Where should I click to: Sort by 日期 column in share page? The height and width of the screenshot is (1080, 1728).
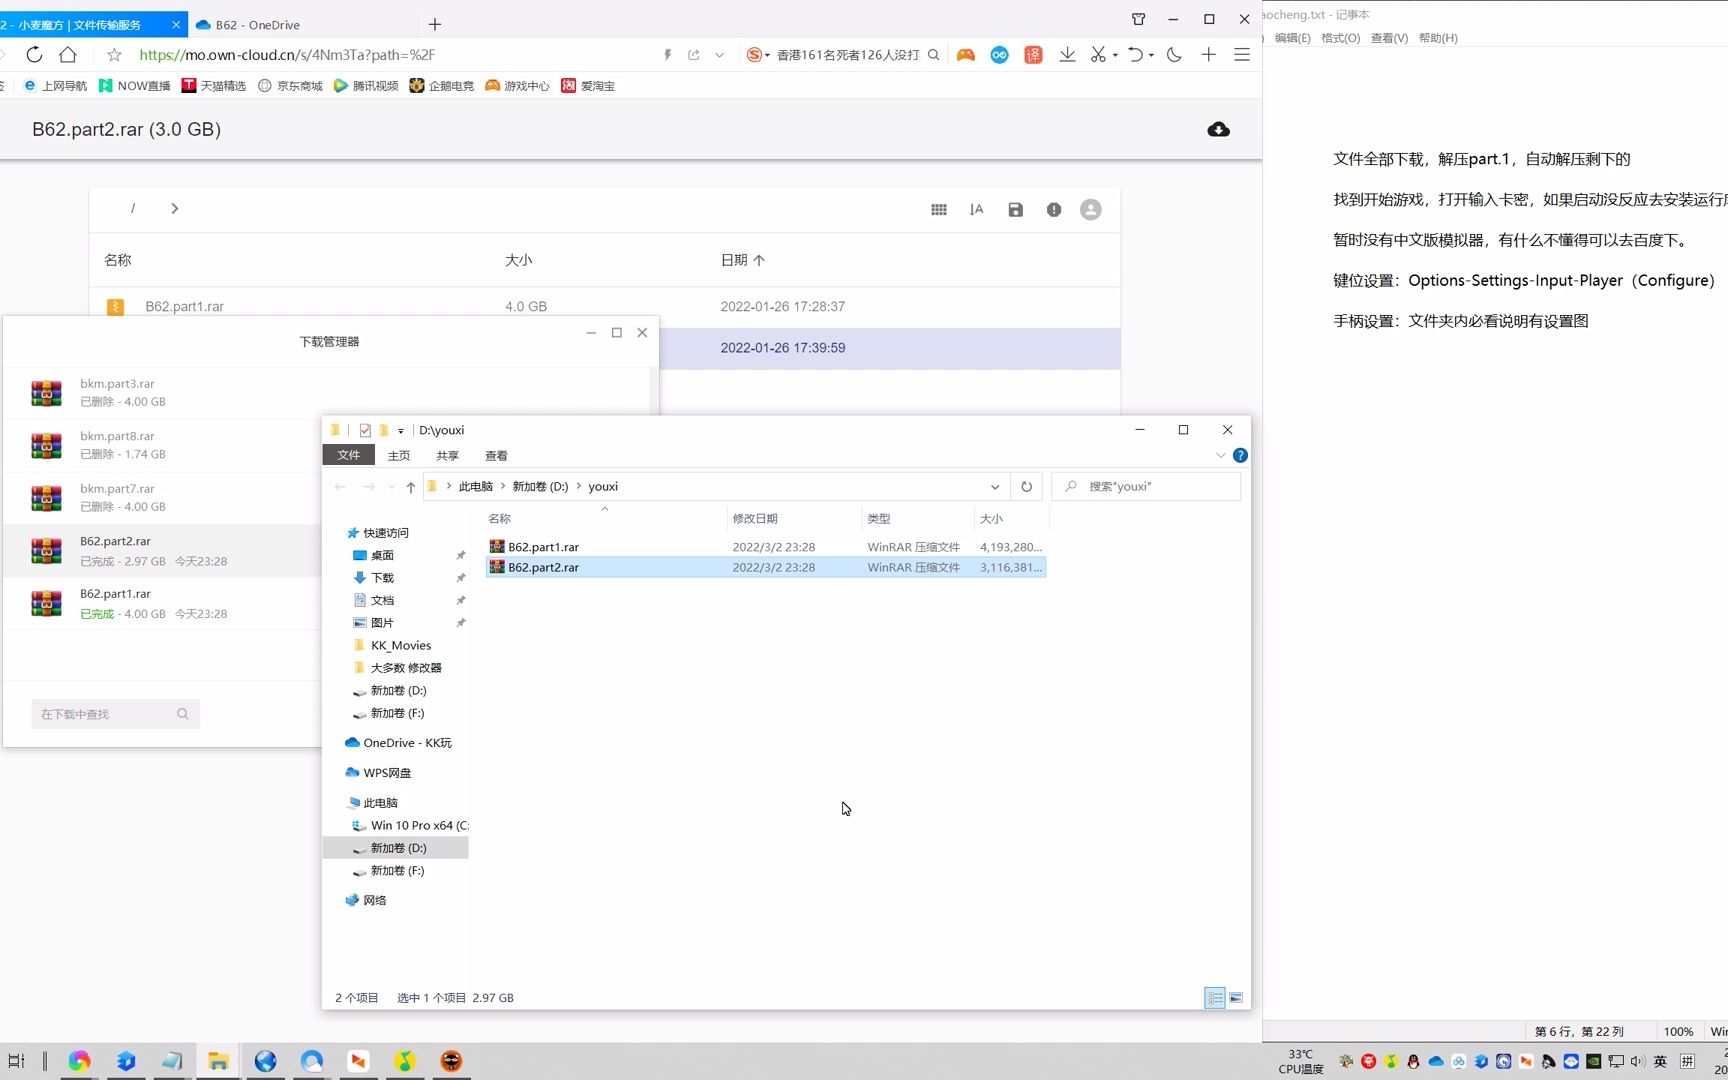point(742,260)
